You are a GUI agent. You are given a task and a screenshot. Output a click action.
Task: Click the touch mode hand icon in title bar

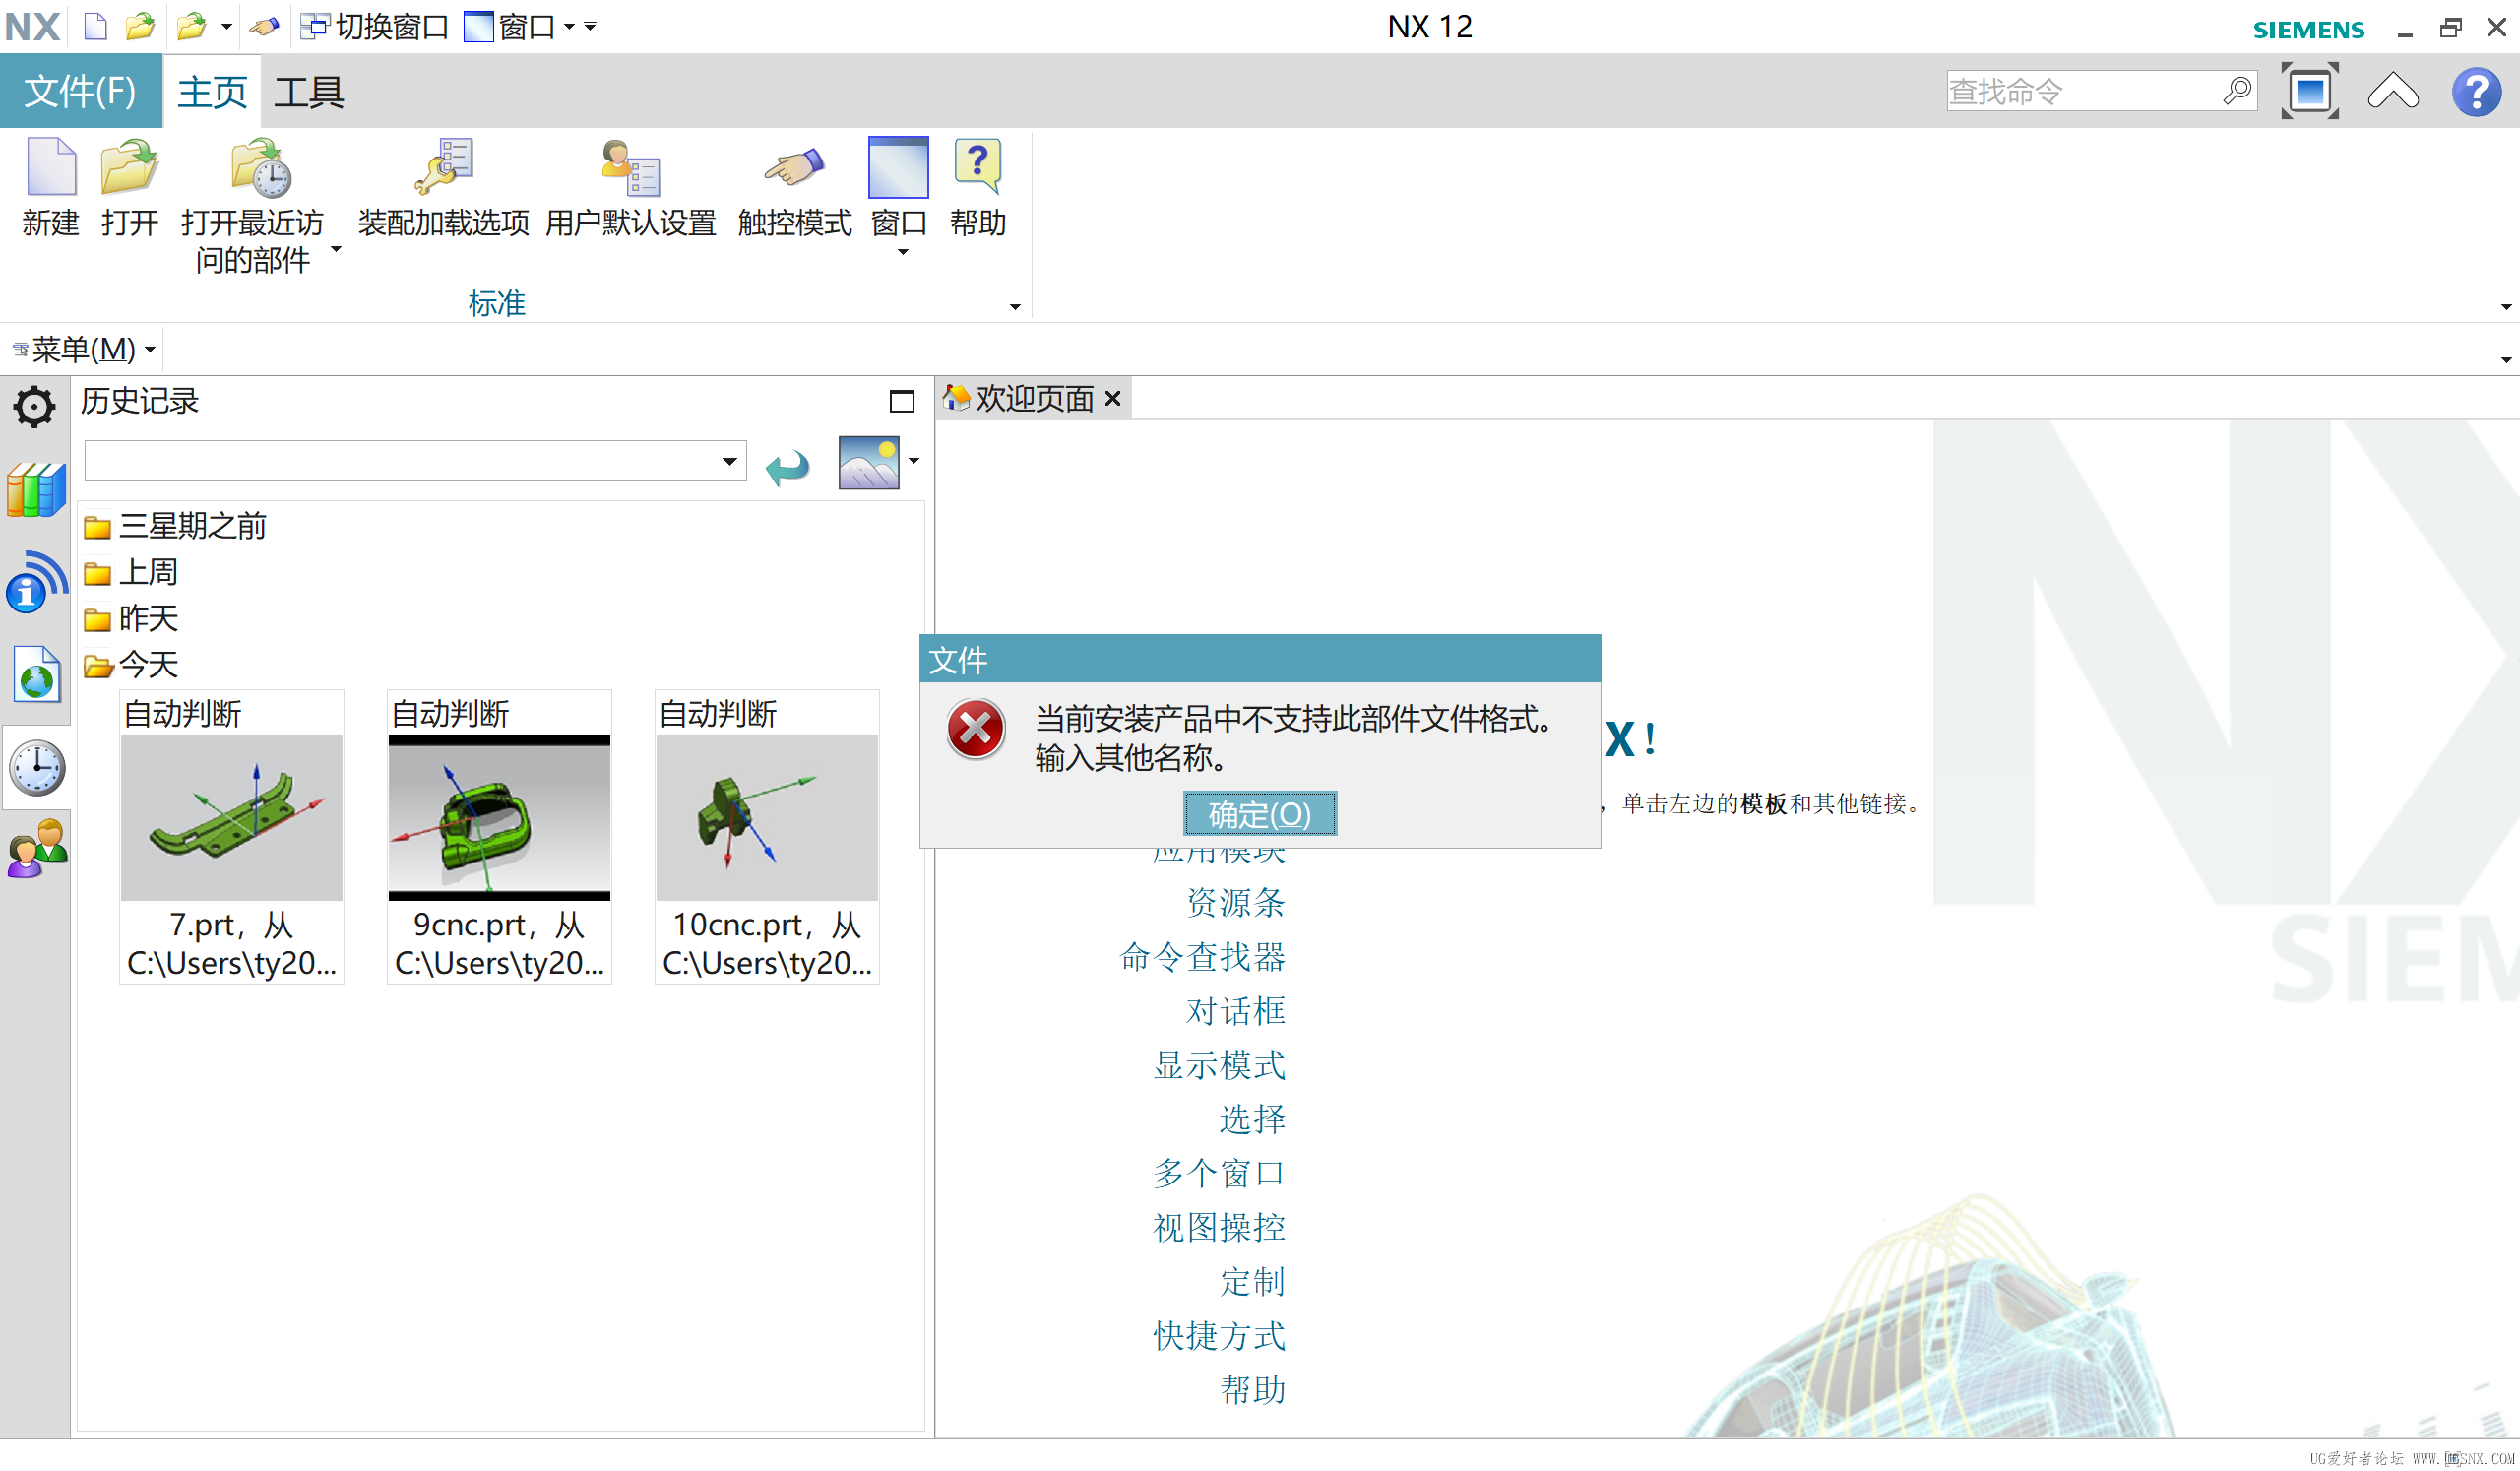tap(264, 26)
